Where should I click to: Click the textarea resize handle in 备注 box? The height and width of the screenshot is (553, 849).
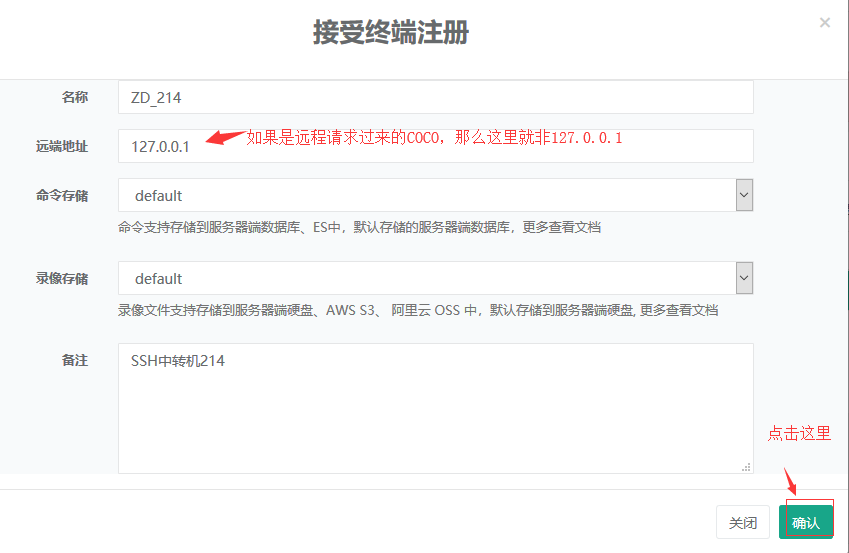coord(746,467)
